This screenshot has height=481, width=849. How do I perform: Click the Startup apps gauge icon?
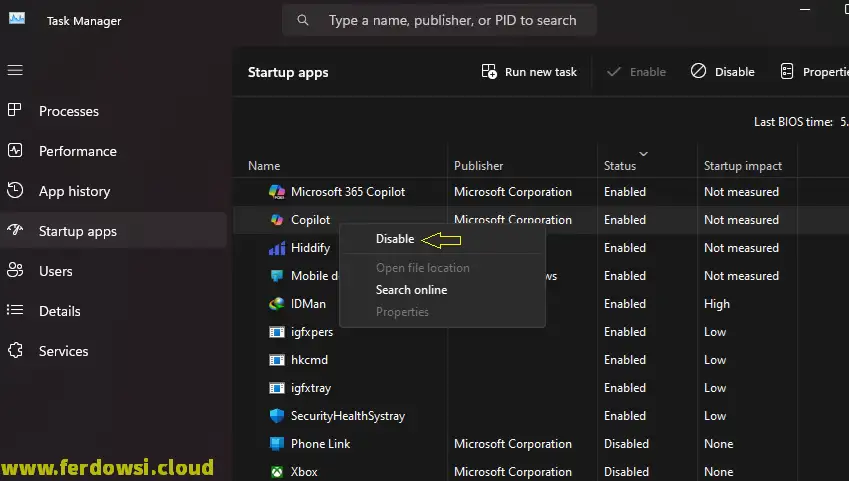[15, 230]
